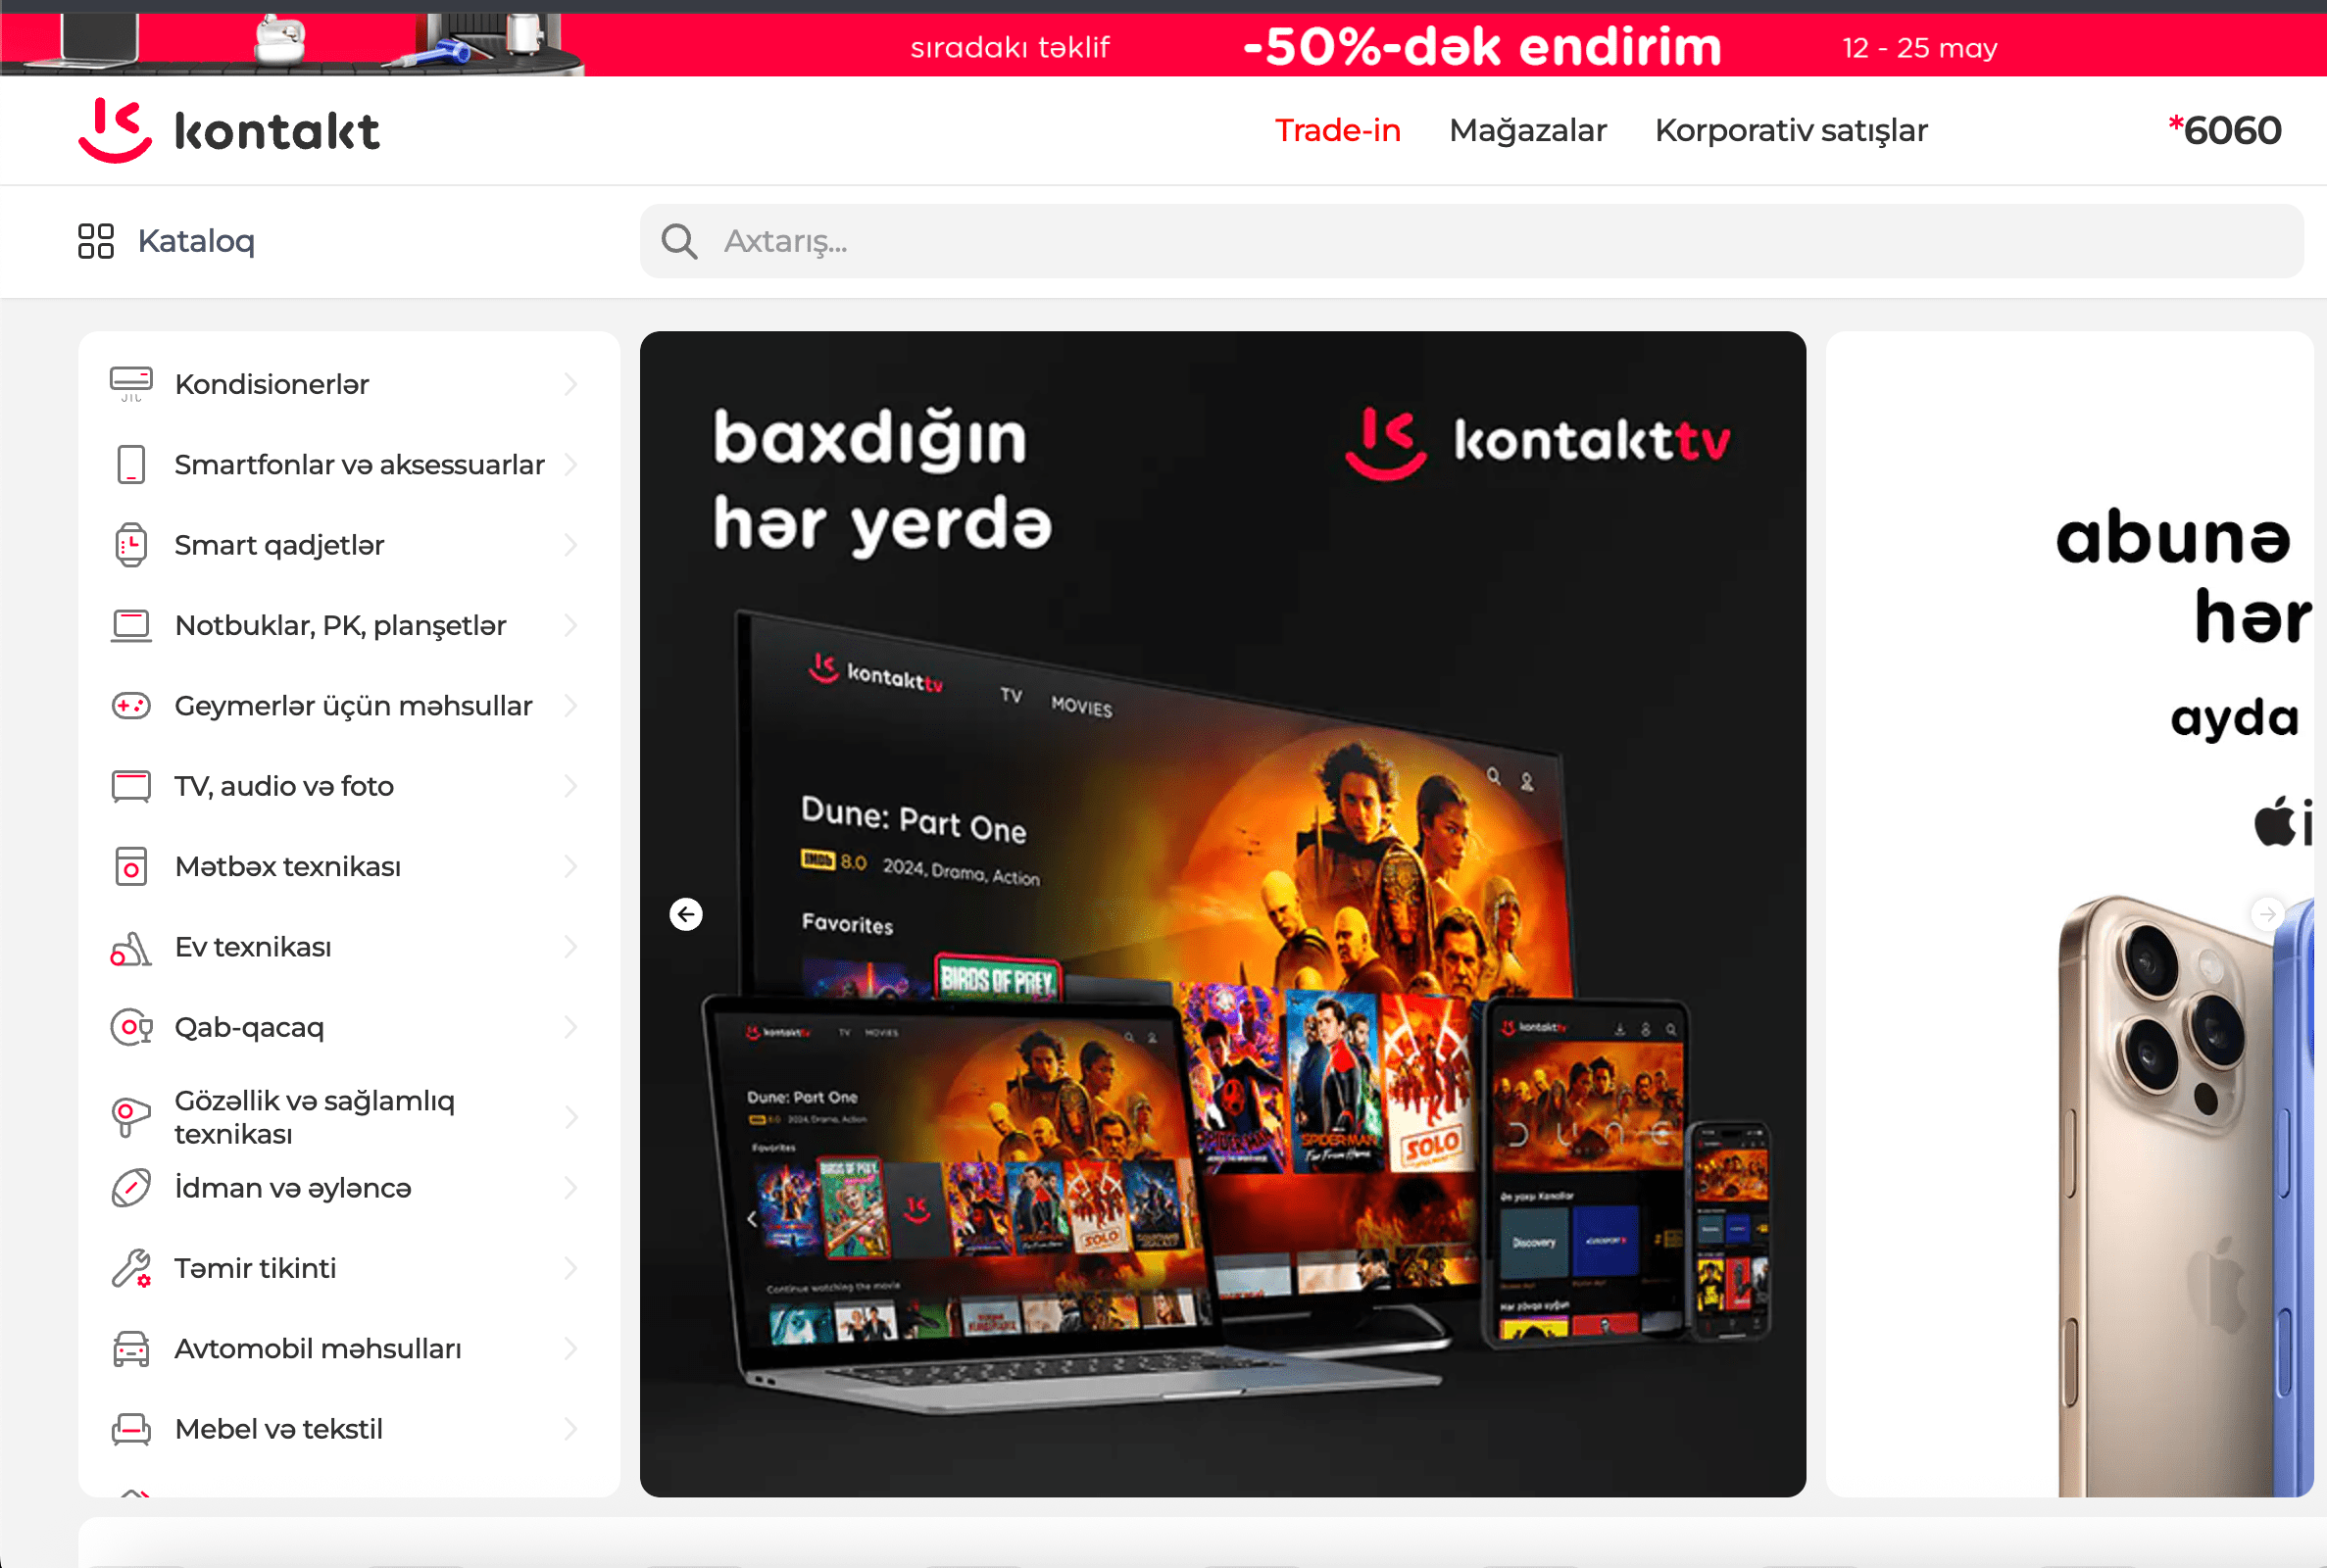The width and height of the screenshot is (2327, 1568).
Task: Open the Avtomobil məhsulları category link
Action: click(318, 1349)
